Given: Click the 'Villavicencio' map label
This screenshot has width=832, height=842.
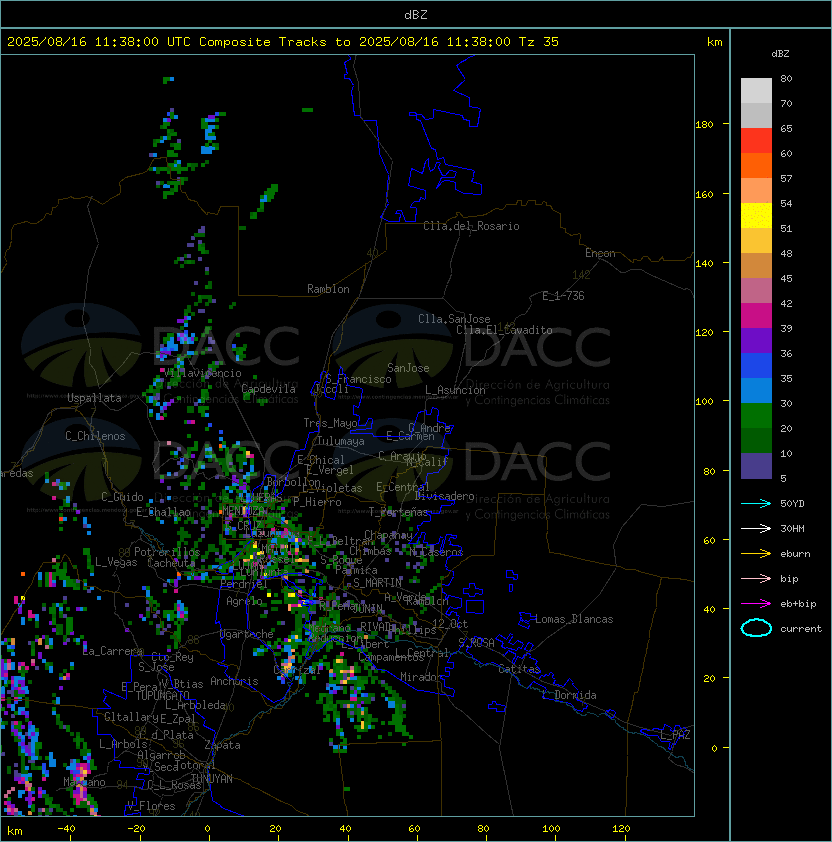Looking at the screenshot, I should click(202, 373).
